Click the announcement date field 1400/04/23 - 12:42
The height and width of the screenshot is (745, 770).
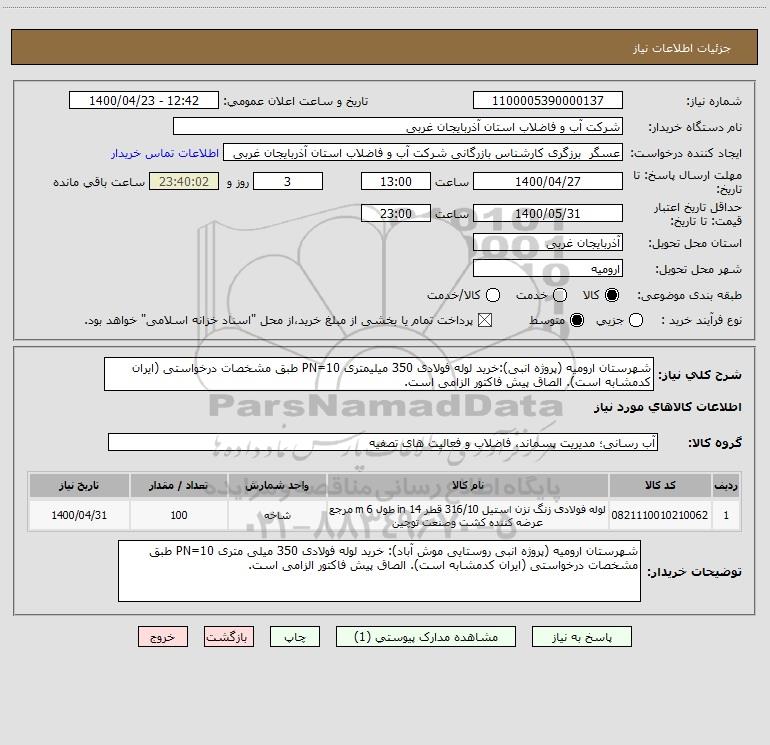coord(144,101)
